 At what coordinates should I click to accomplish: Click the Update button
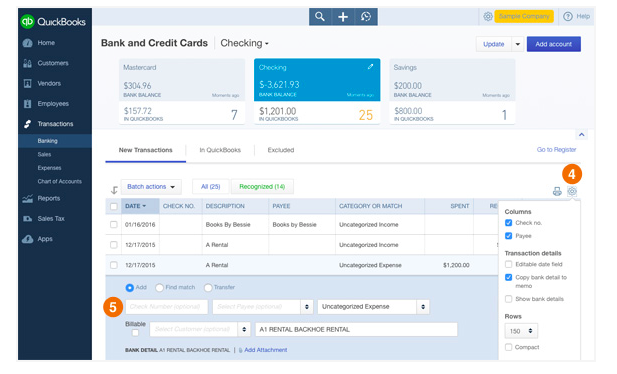(493, 44)
